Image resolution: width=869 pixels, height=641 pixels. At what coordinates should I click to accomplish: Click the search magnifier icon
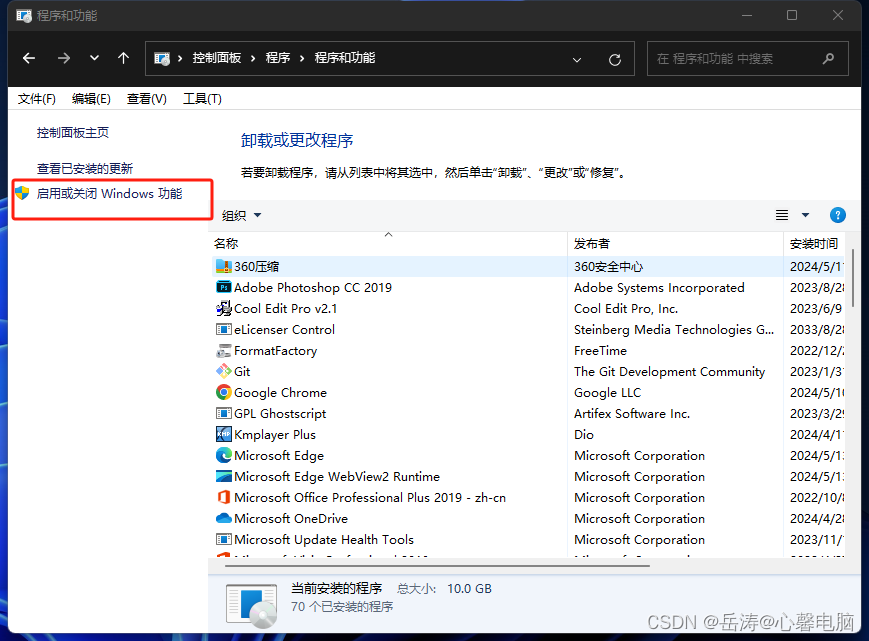[829, 58]
